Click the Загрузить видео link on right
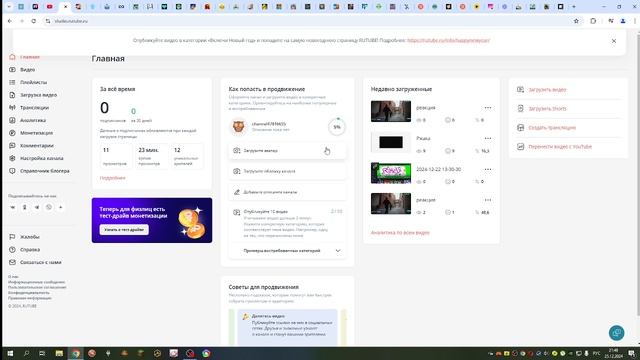 click(547, 89)
